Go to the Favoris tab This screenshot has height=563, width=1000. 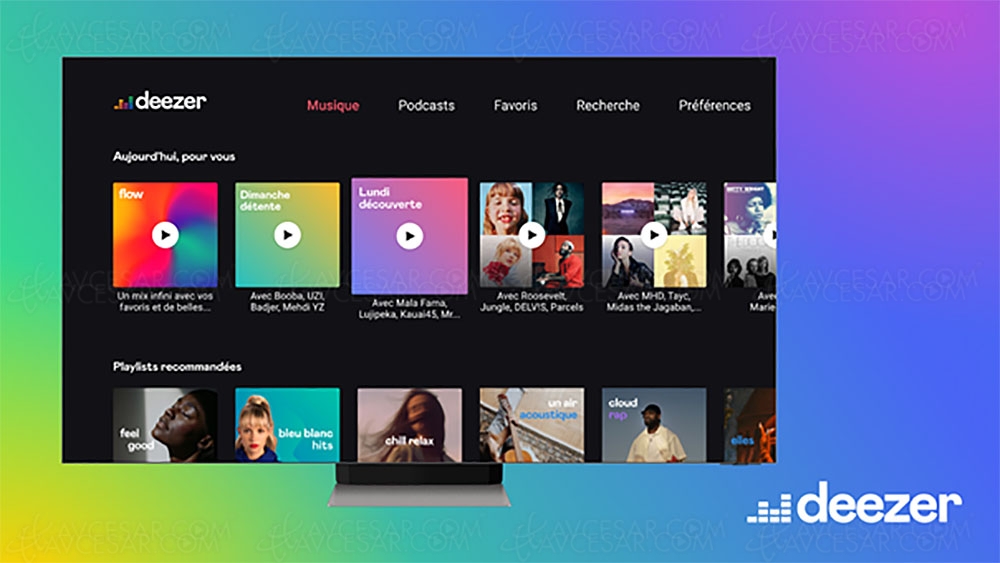[515, 105]
